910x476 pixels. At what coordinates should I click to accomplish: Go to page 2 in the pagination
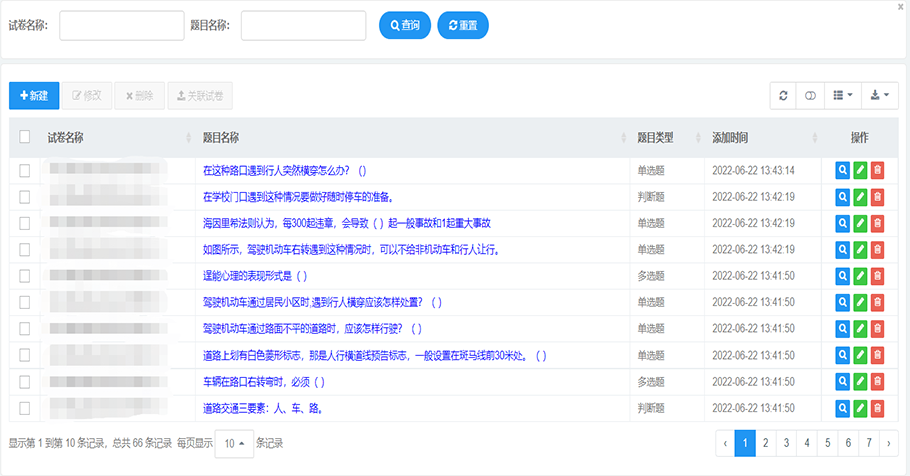tap(765, 442)
